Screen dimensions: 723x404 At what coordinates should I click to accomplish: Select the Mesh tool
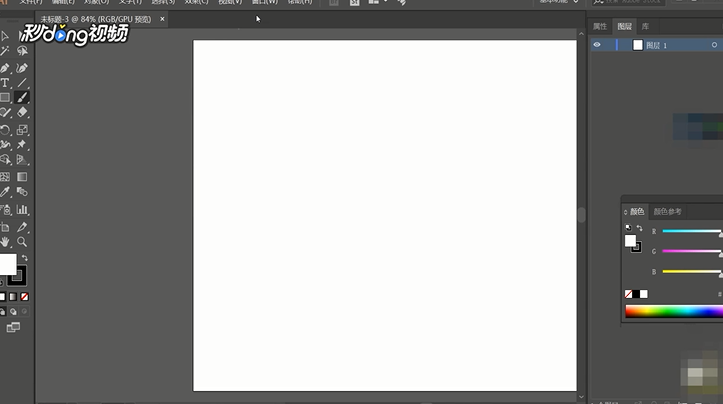5,177
